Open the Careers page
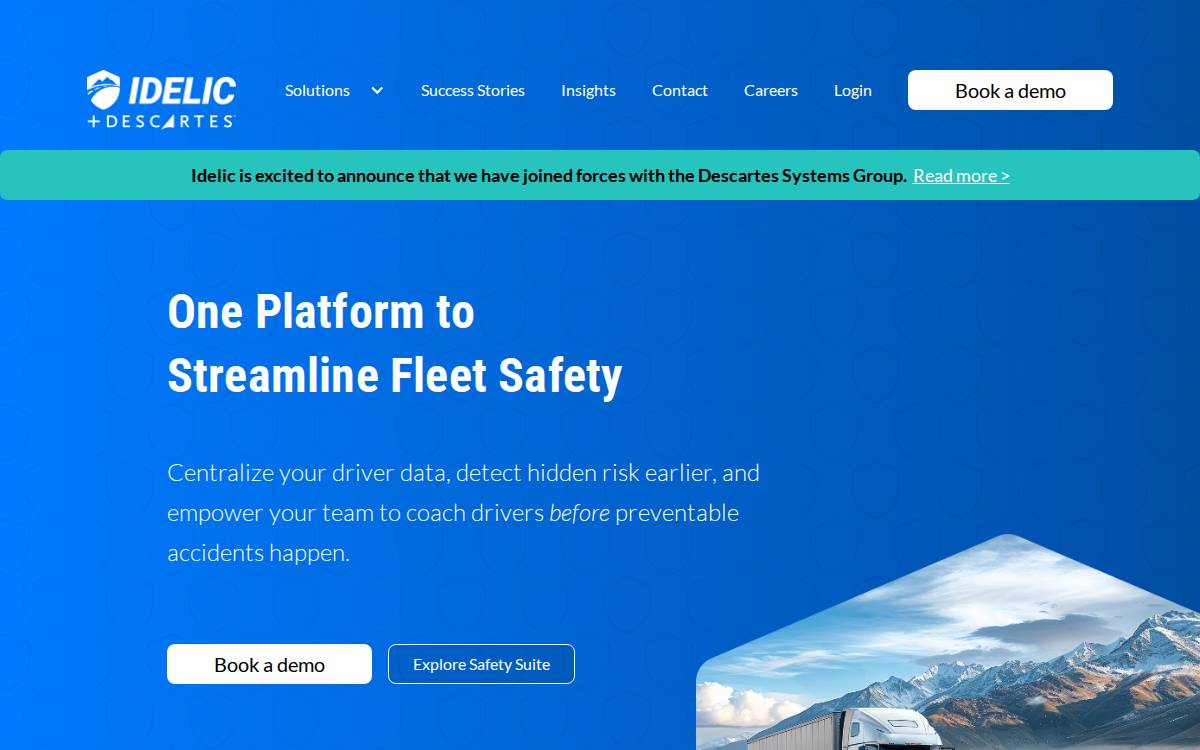 (771, 90)
